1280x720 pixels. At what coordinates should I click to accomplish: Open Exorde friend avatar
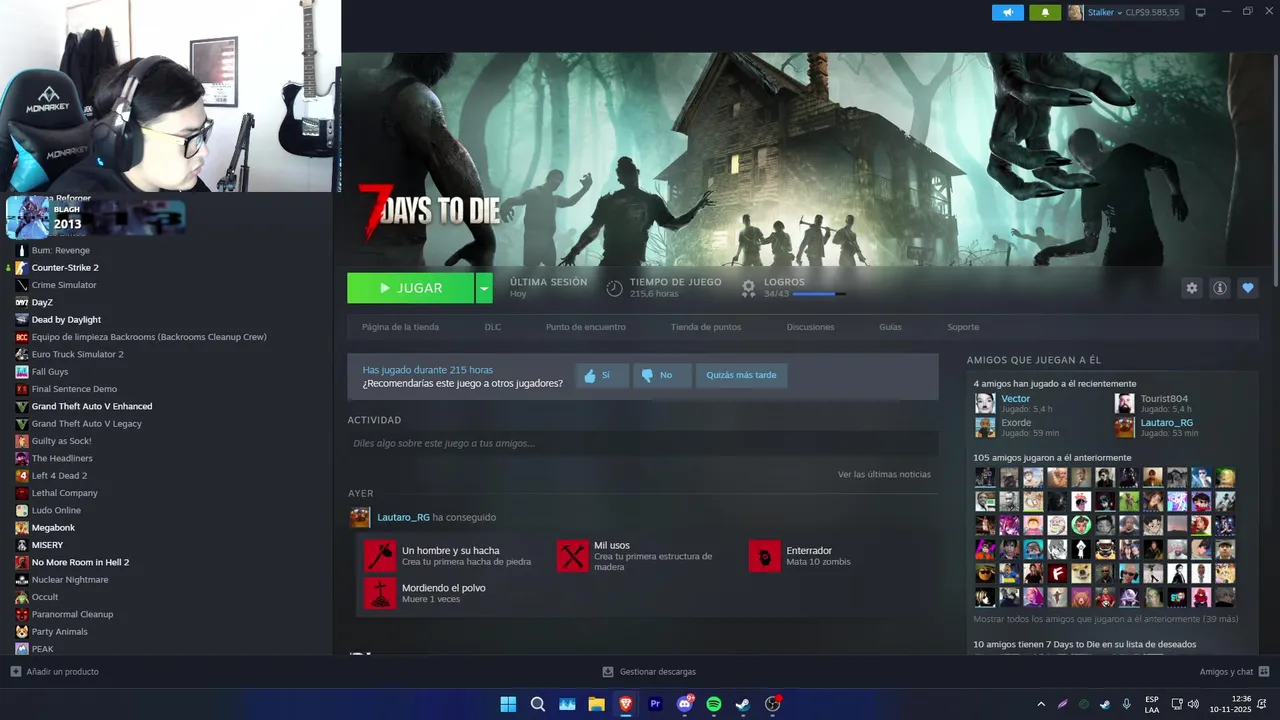pos(985,427)
